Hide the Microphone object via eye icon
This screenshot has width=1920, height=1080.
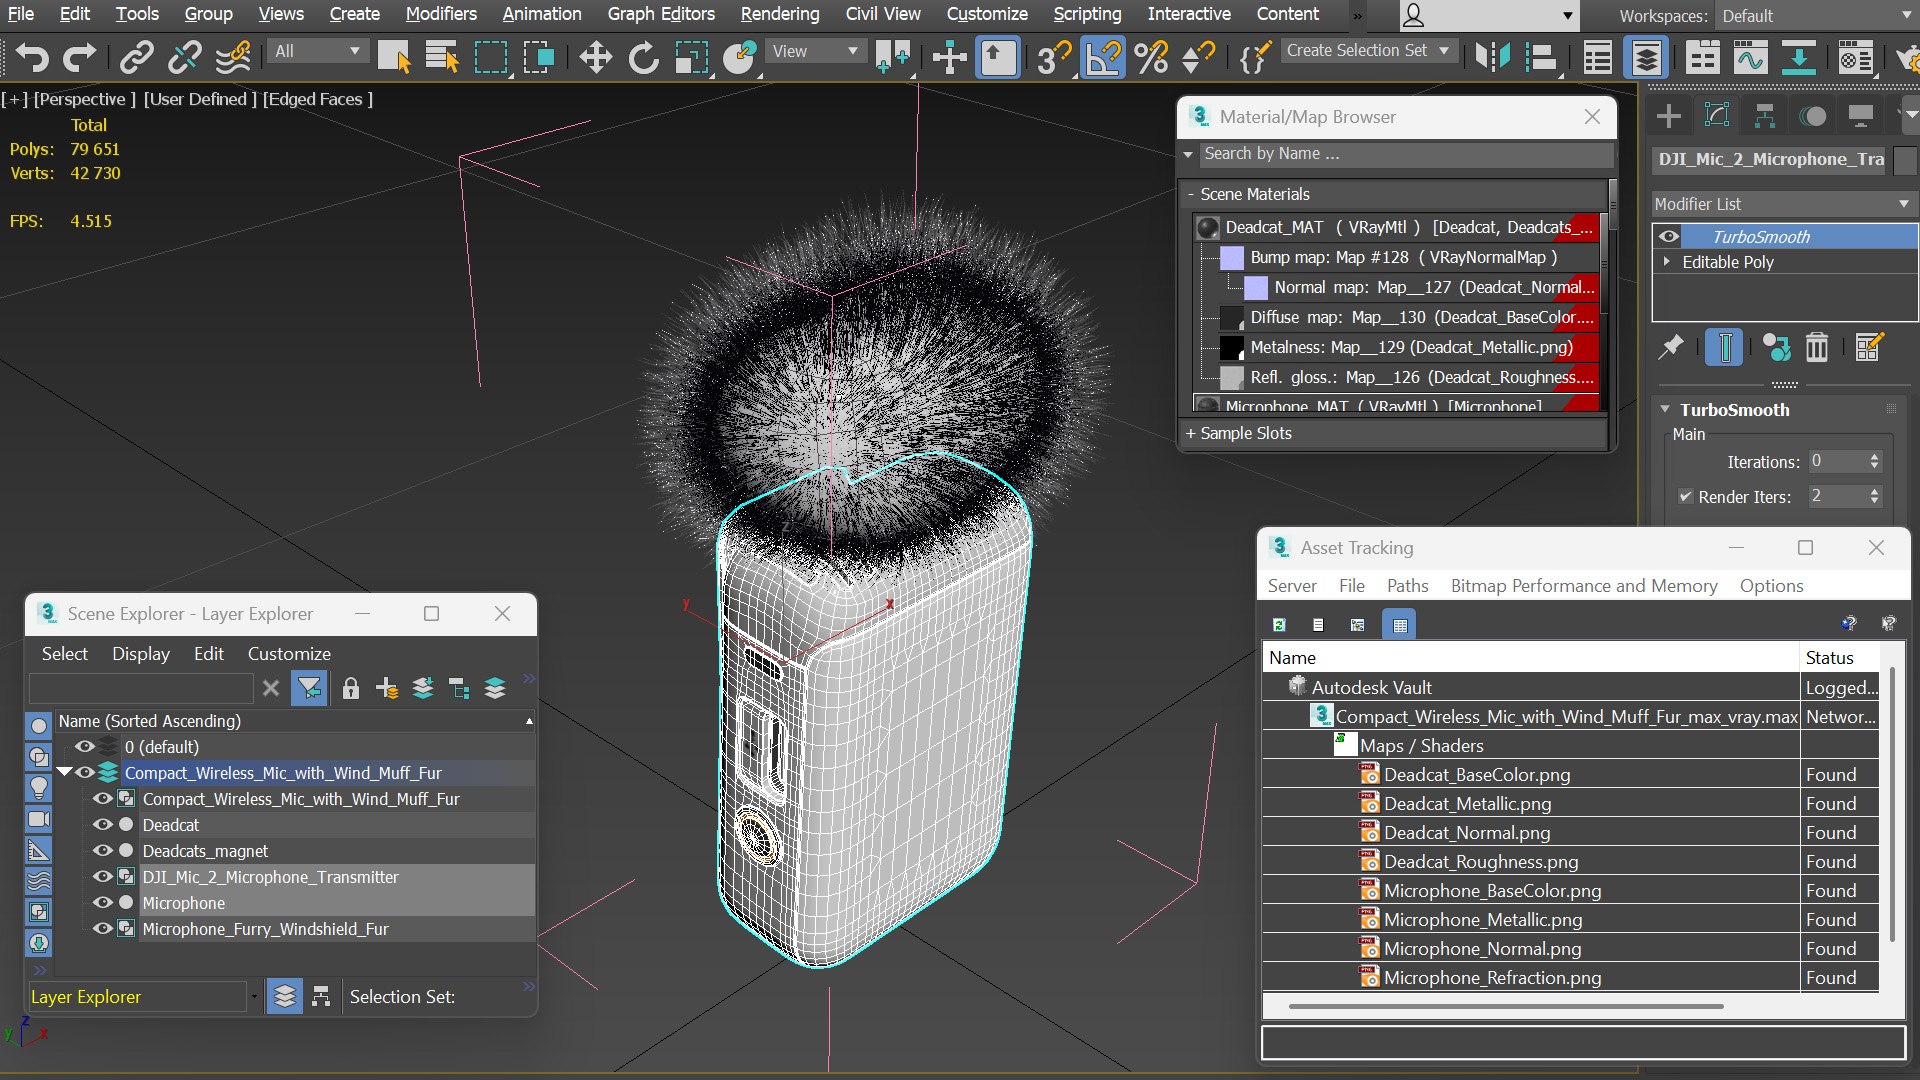[102, 903]
